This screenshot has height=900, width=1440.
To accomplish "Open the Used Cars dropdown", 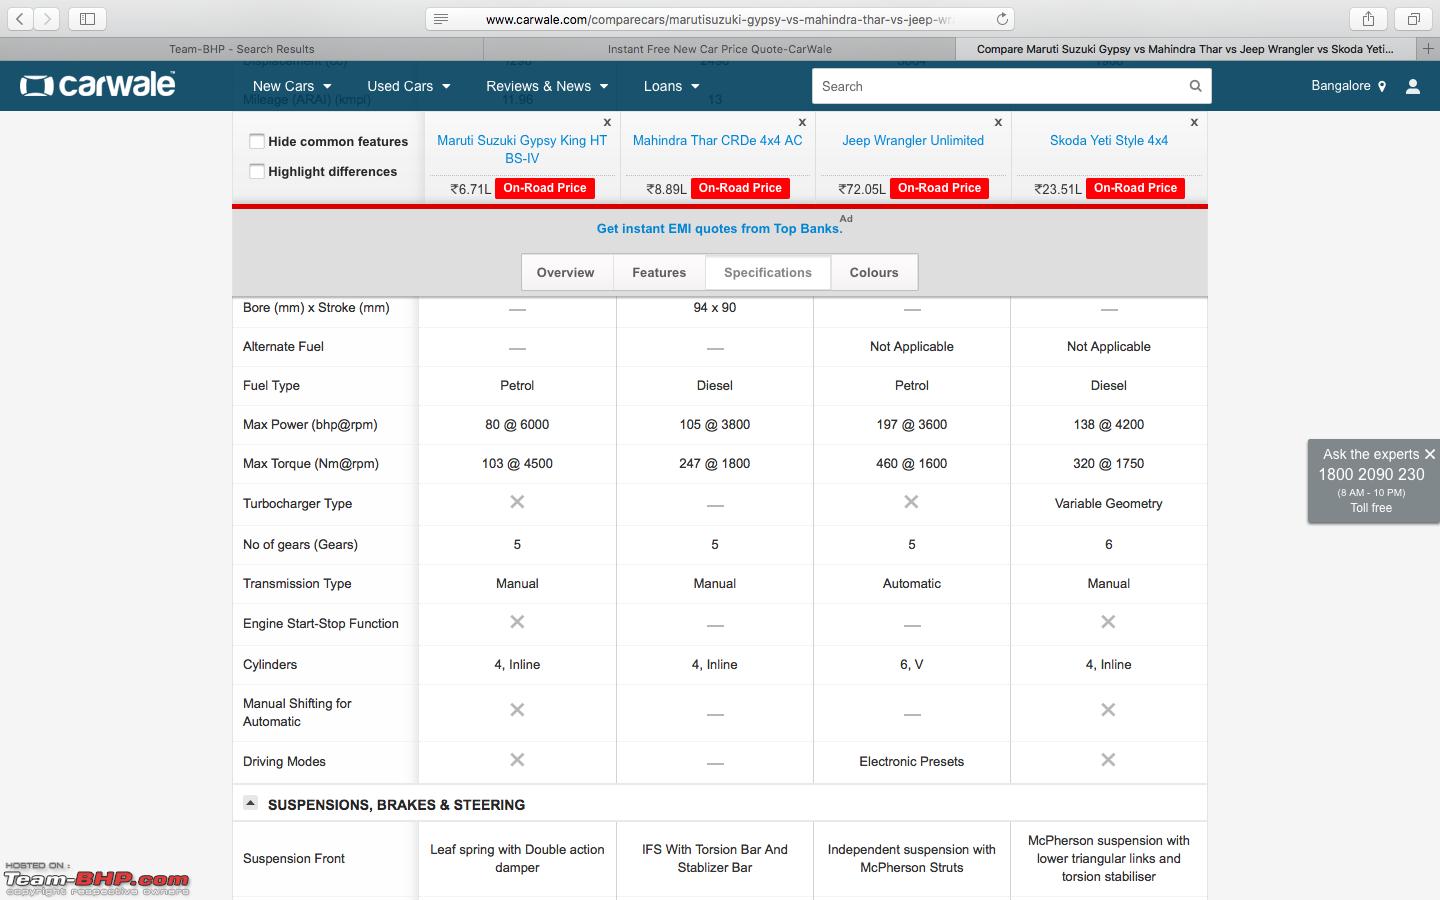I will coord(409,86).
